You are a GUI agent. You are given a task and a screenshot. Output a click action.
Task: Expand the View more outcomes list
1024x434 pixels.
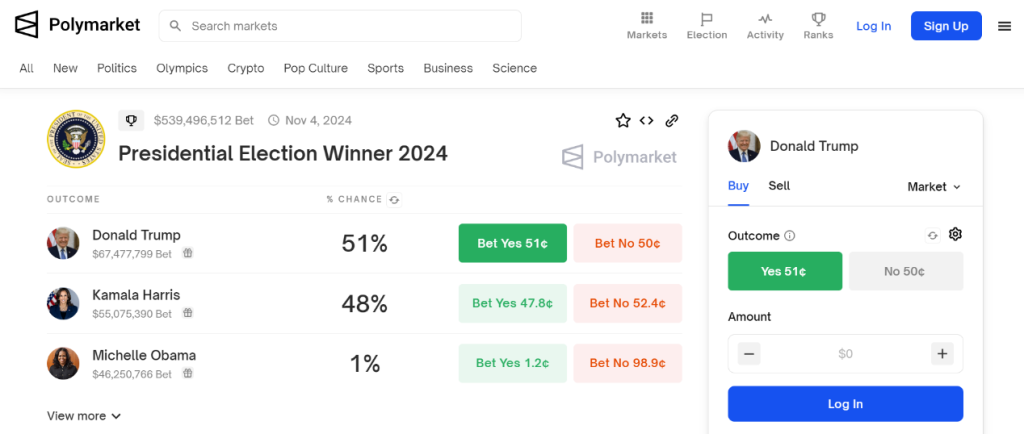pyautogui.click(x=84, y=416)
